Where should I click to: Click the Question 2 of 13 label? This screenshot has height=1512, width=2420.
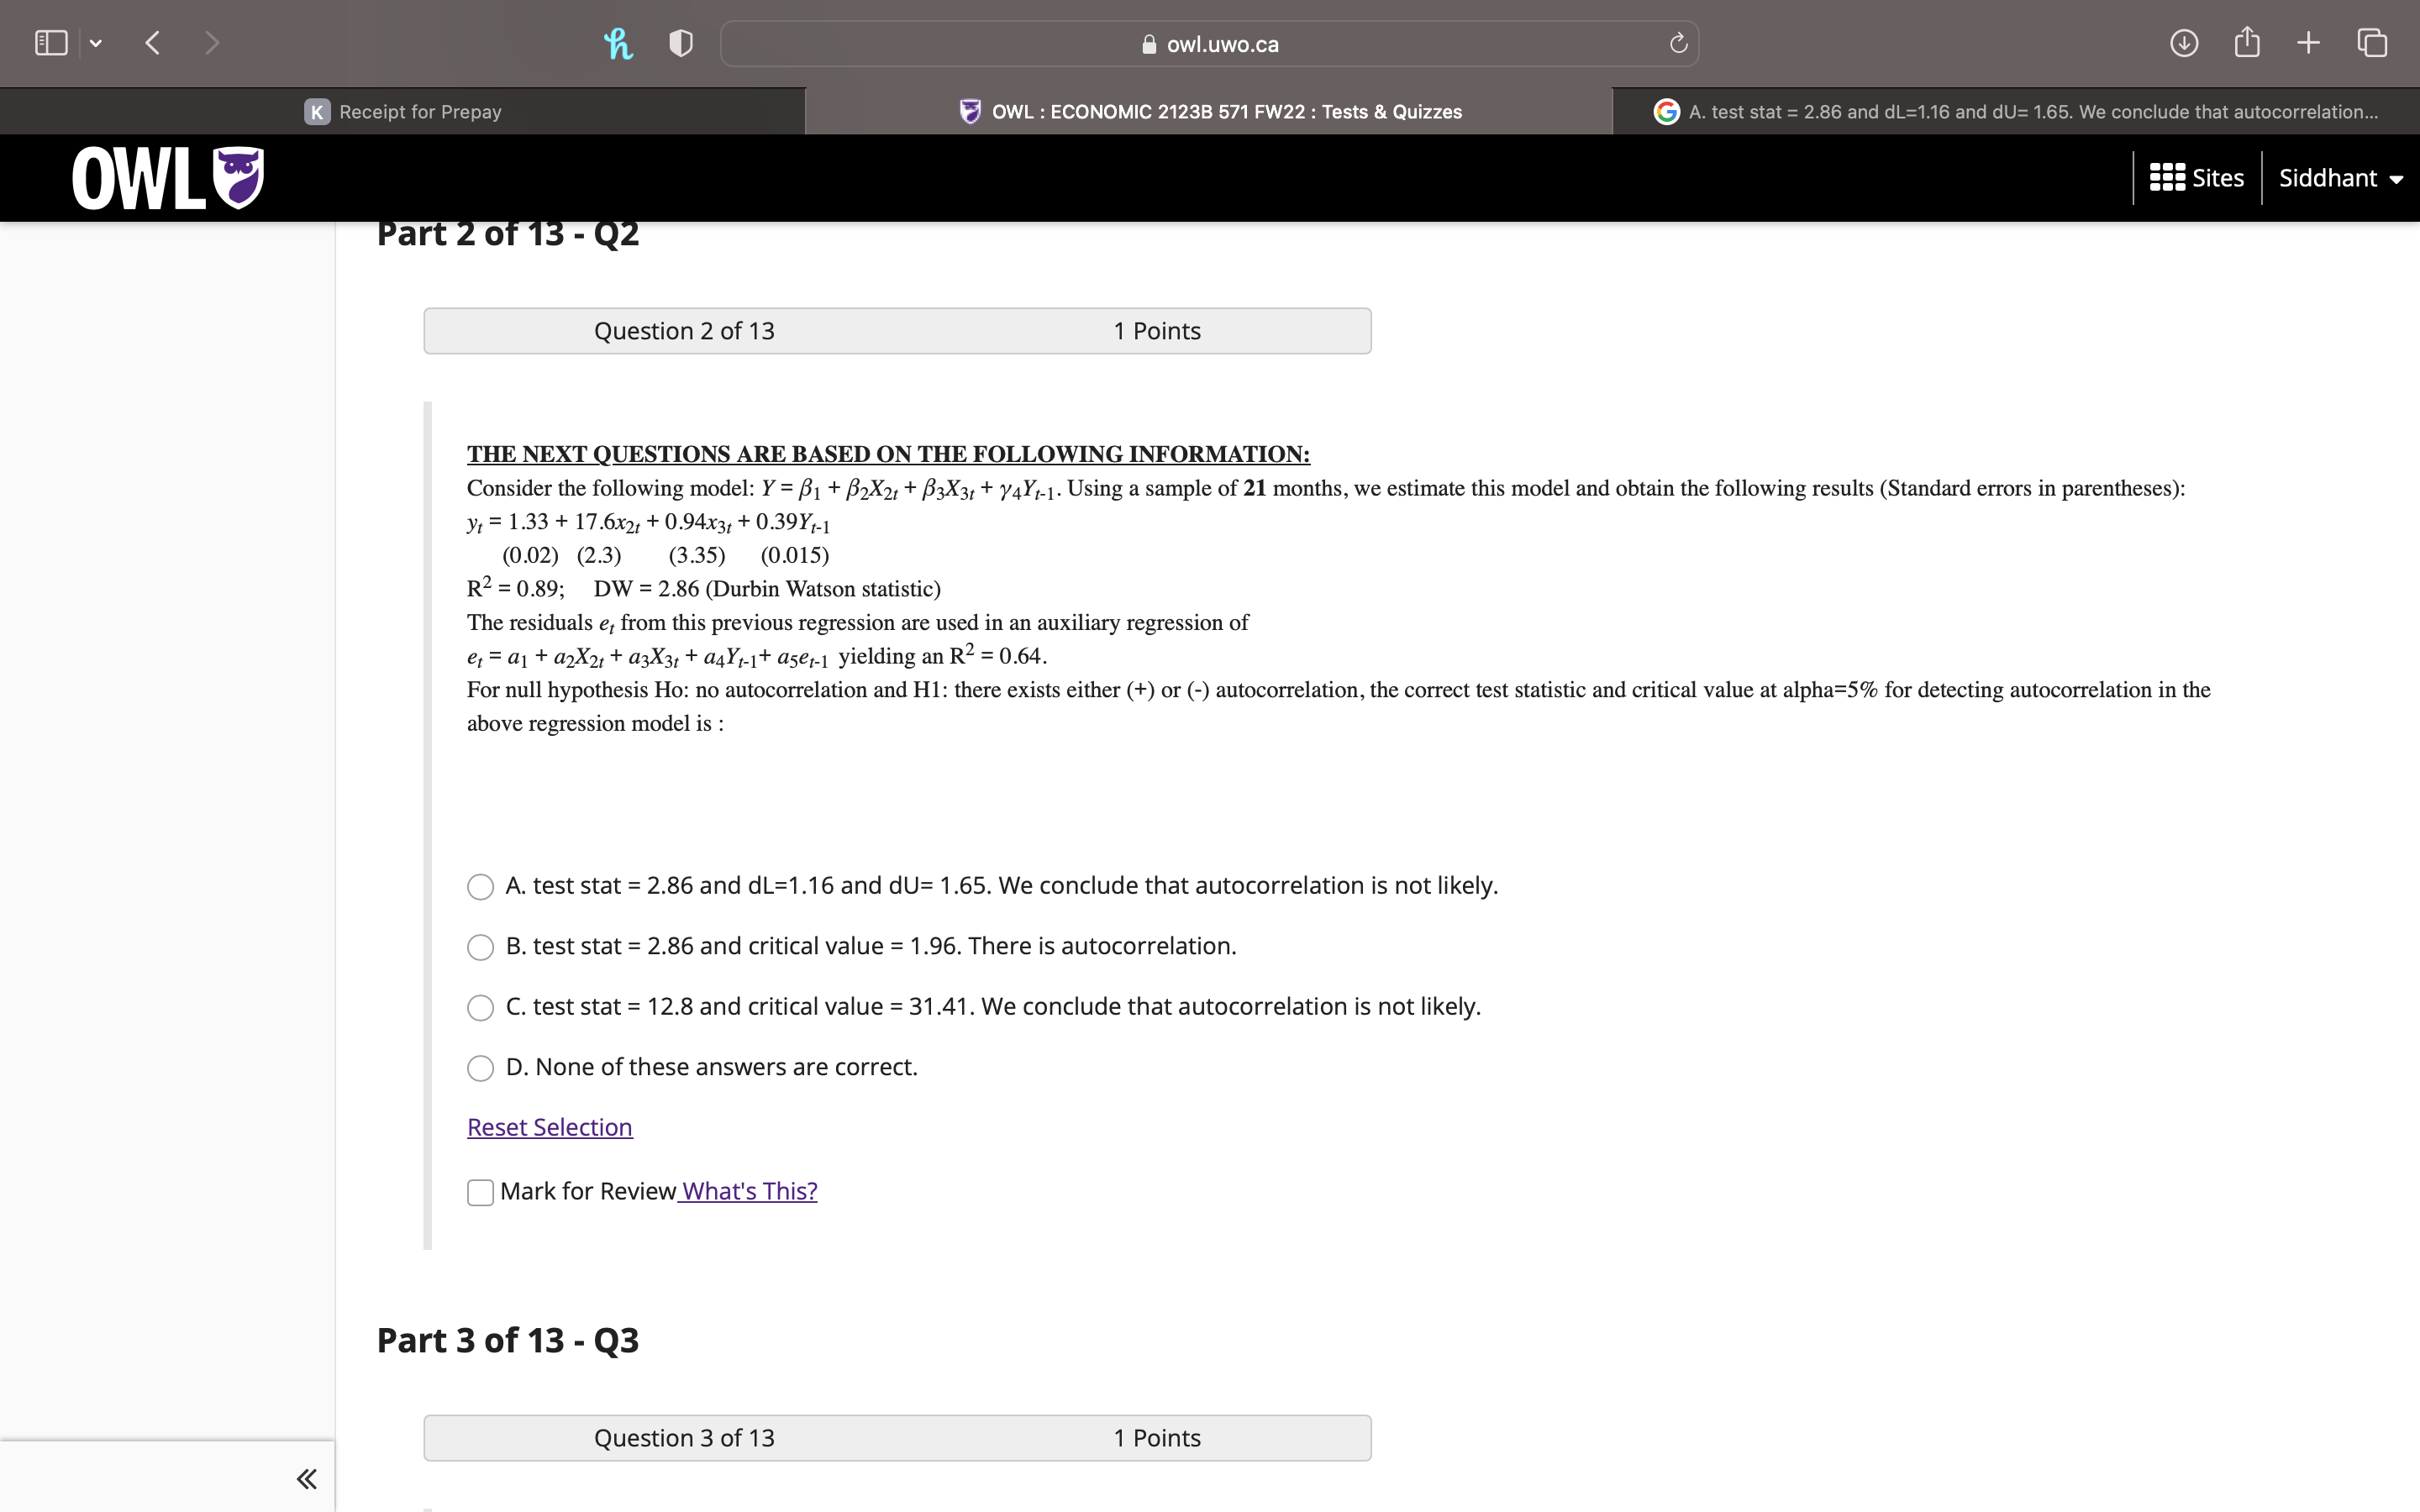684,331
